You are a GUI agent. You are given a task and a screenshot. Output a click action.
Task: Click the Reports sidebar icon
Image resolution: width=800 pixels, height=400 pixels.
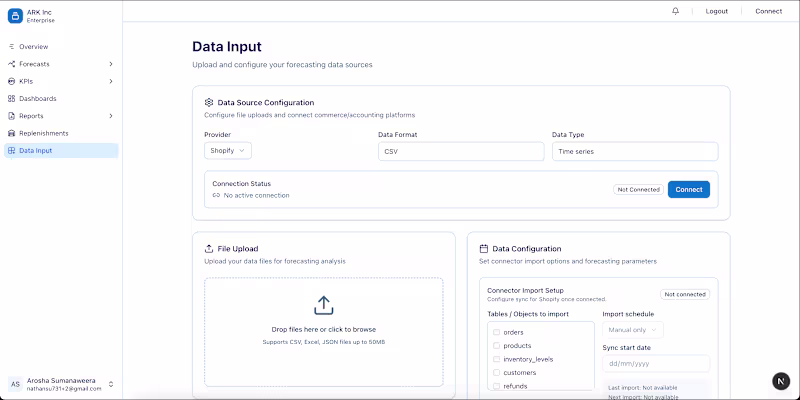coord(12,116)
